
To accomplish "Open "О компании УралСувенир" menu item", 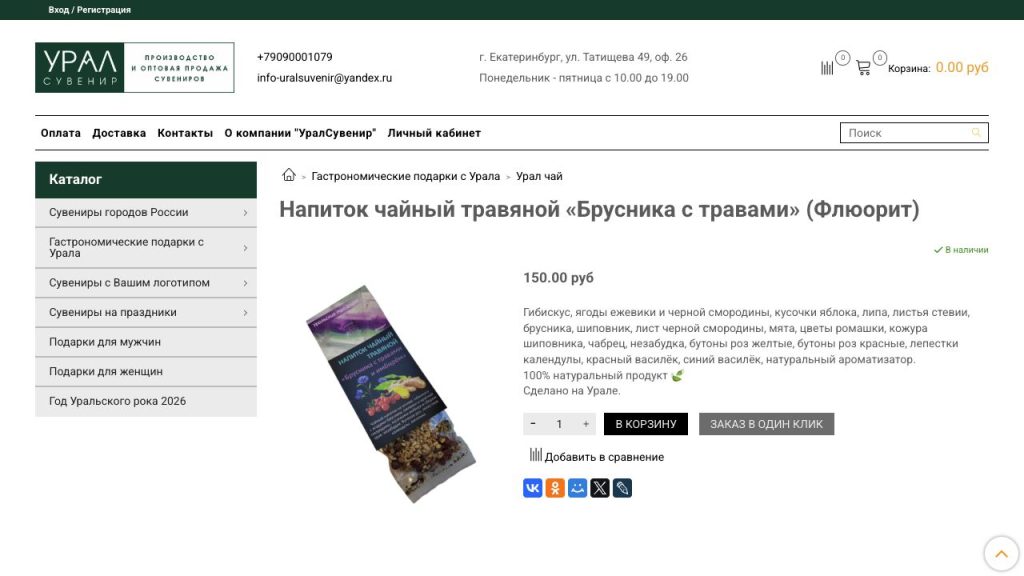I will (300, 133).
